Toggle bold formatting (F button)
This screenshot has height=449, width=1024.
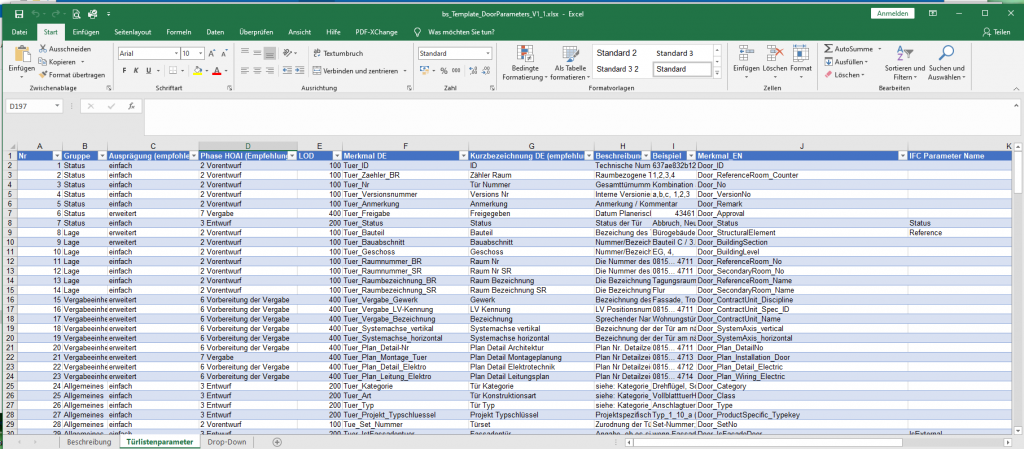point(123,71)
